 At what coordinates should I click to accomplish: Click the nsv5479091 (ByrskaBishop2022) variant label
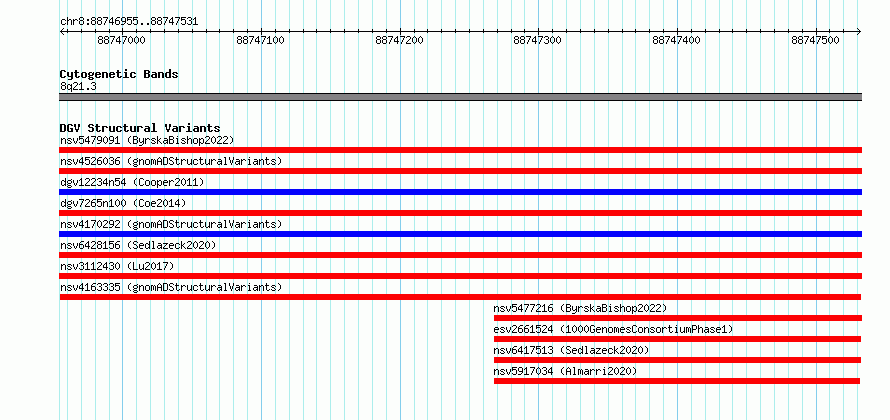point(147,140)
